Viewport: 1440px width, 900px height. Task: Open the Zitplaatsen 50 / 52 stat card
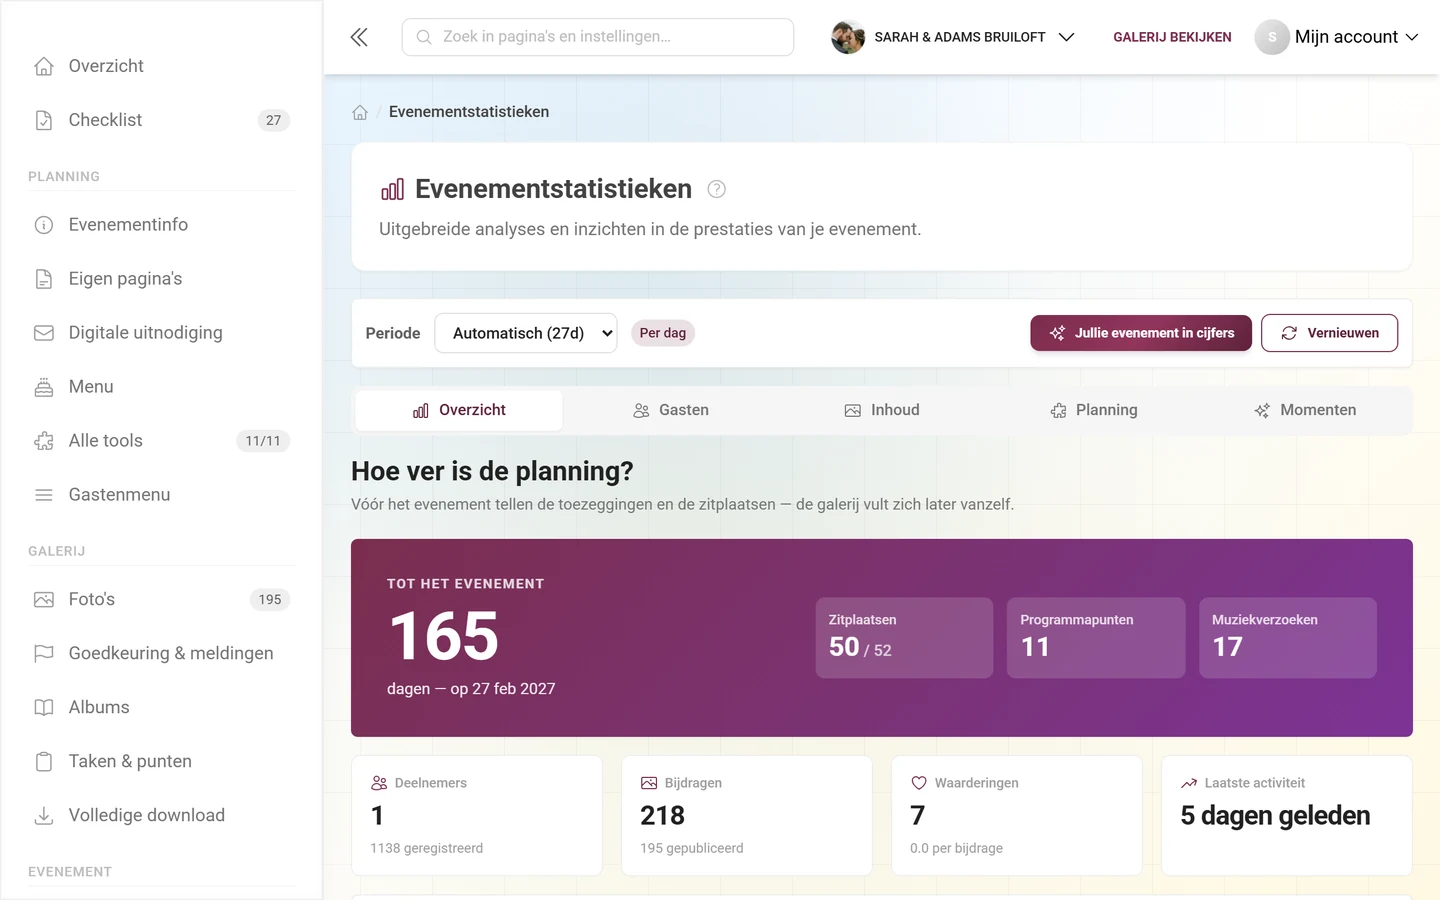coord(904,638)
